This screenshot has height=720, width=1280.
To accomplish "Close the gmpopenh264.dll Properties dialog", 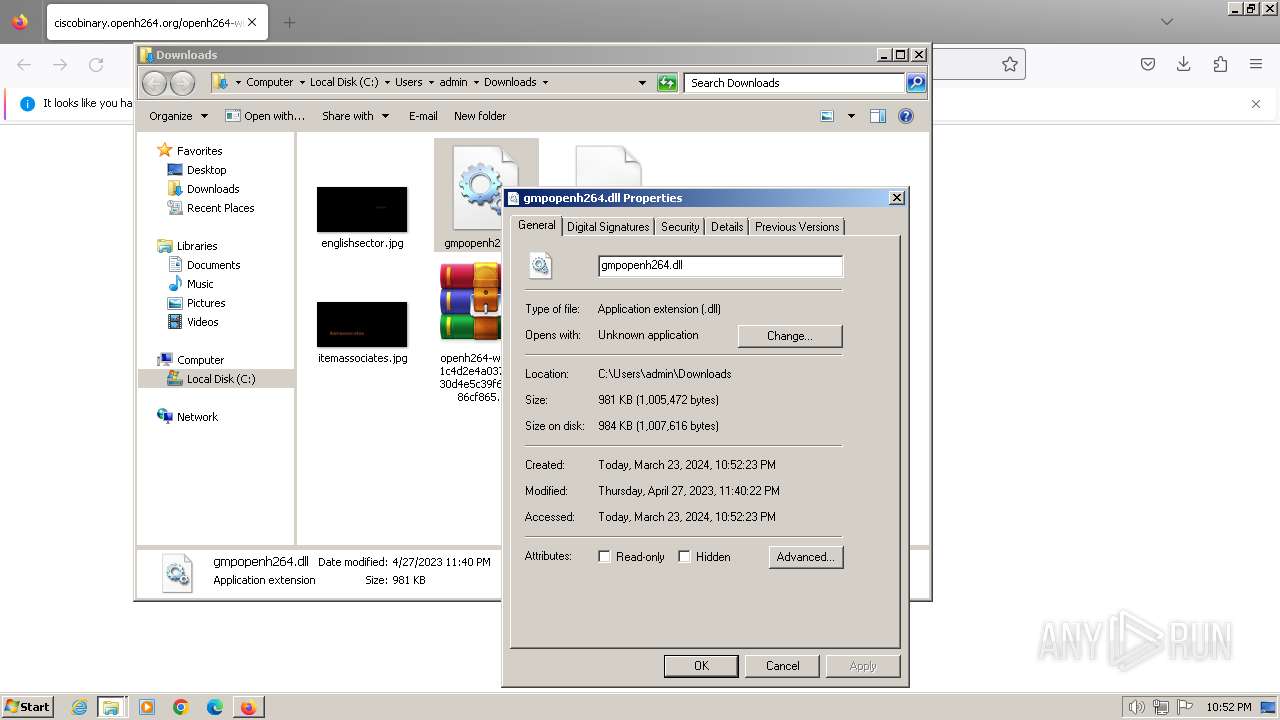I will click(x=897, y=198).
